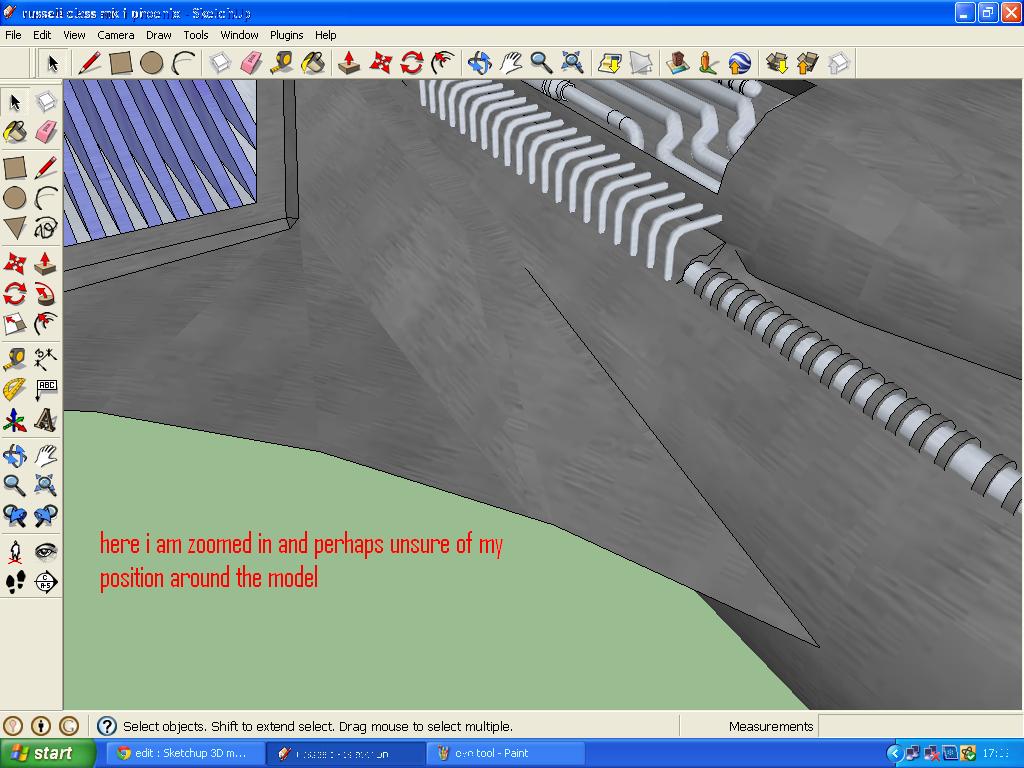Click the Paint Bucket in left palette
The image size is (1024, 768).
click(x=14, y=132)
